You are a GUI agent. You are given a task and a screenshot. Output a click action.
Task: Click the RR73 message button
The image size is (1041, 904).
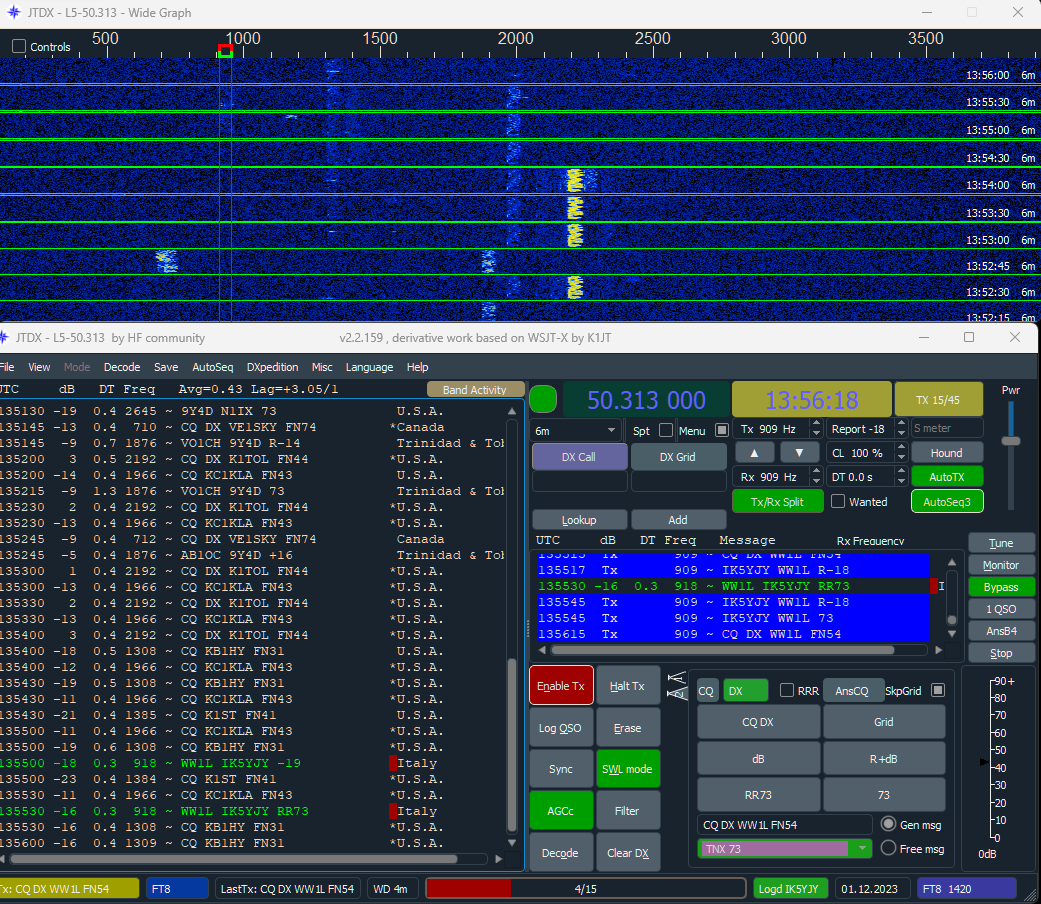point(758,794)
